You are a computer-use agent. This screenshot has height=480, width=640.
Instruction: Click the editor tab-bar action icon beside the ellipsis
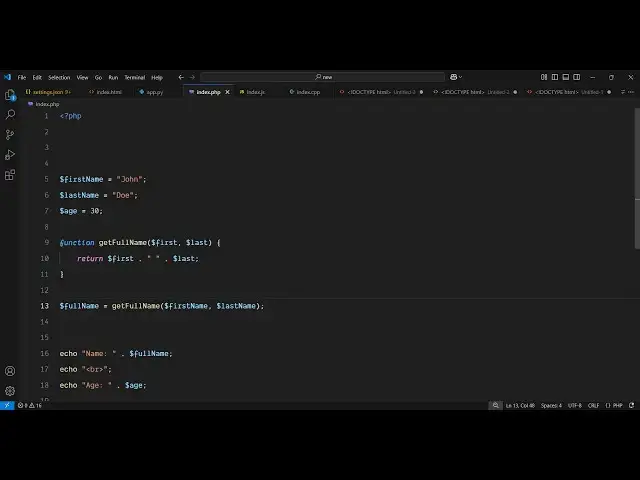623,92
